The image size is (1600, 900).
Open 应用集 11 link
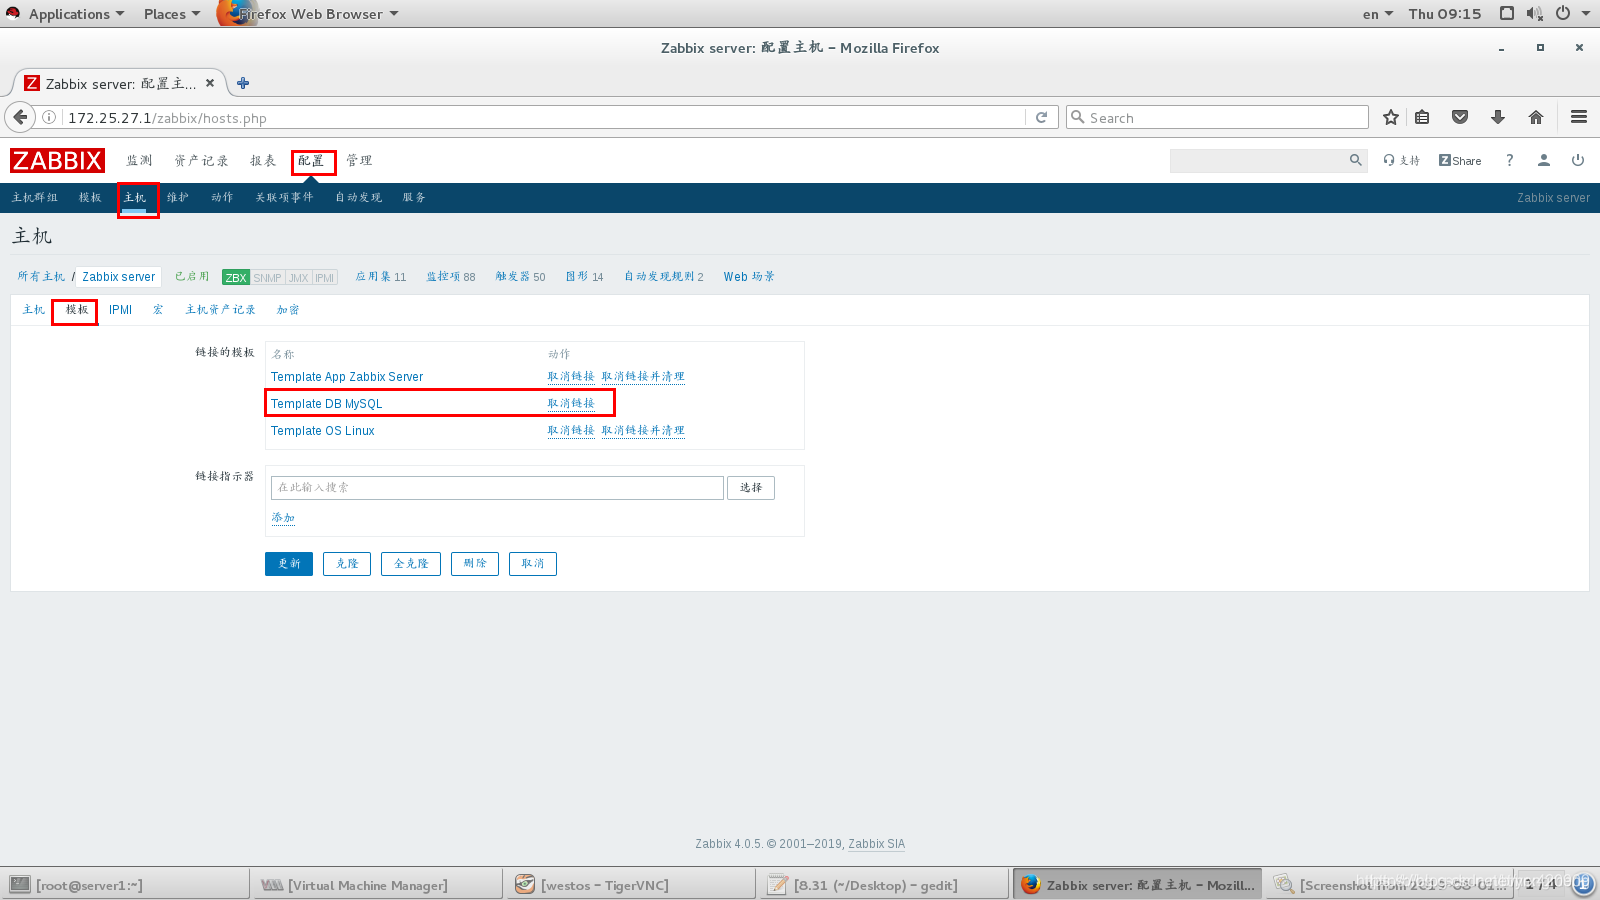coord(381,276)
